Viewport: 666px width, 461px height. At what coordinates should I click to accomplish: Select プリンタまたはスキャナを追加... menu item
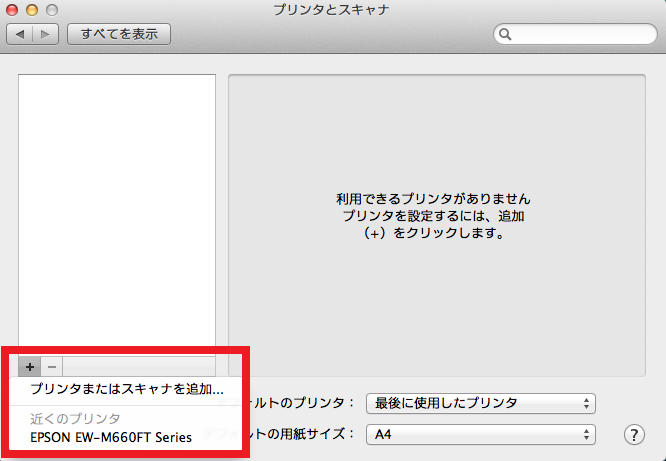(x=127, y=388)
